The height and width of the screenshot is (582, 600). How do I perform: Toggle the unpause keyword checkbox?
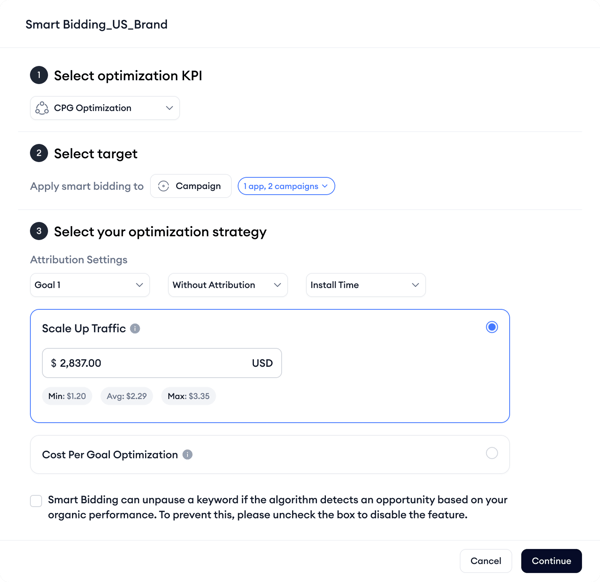[x=36, y=500]
